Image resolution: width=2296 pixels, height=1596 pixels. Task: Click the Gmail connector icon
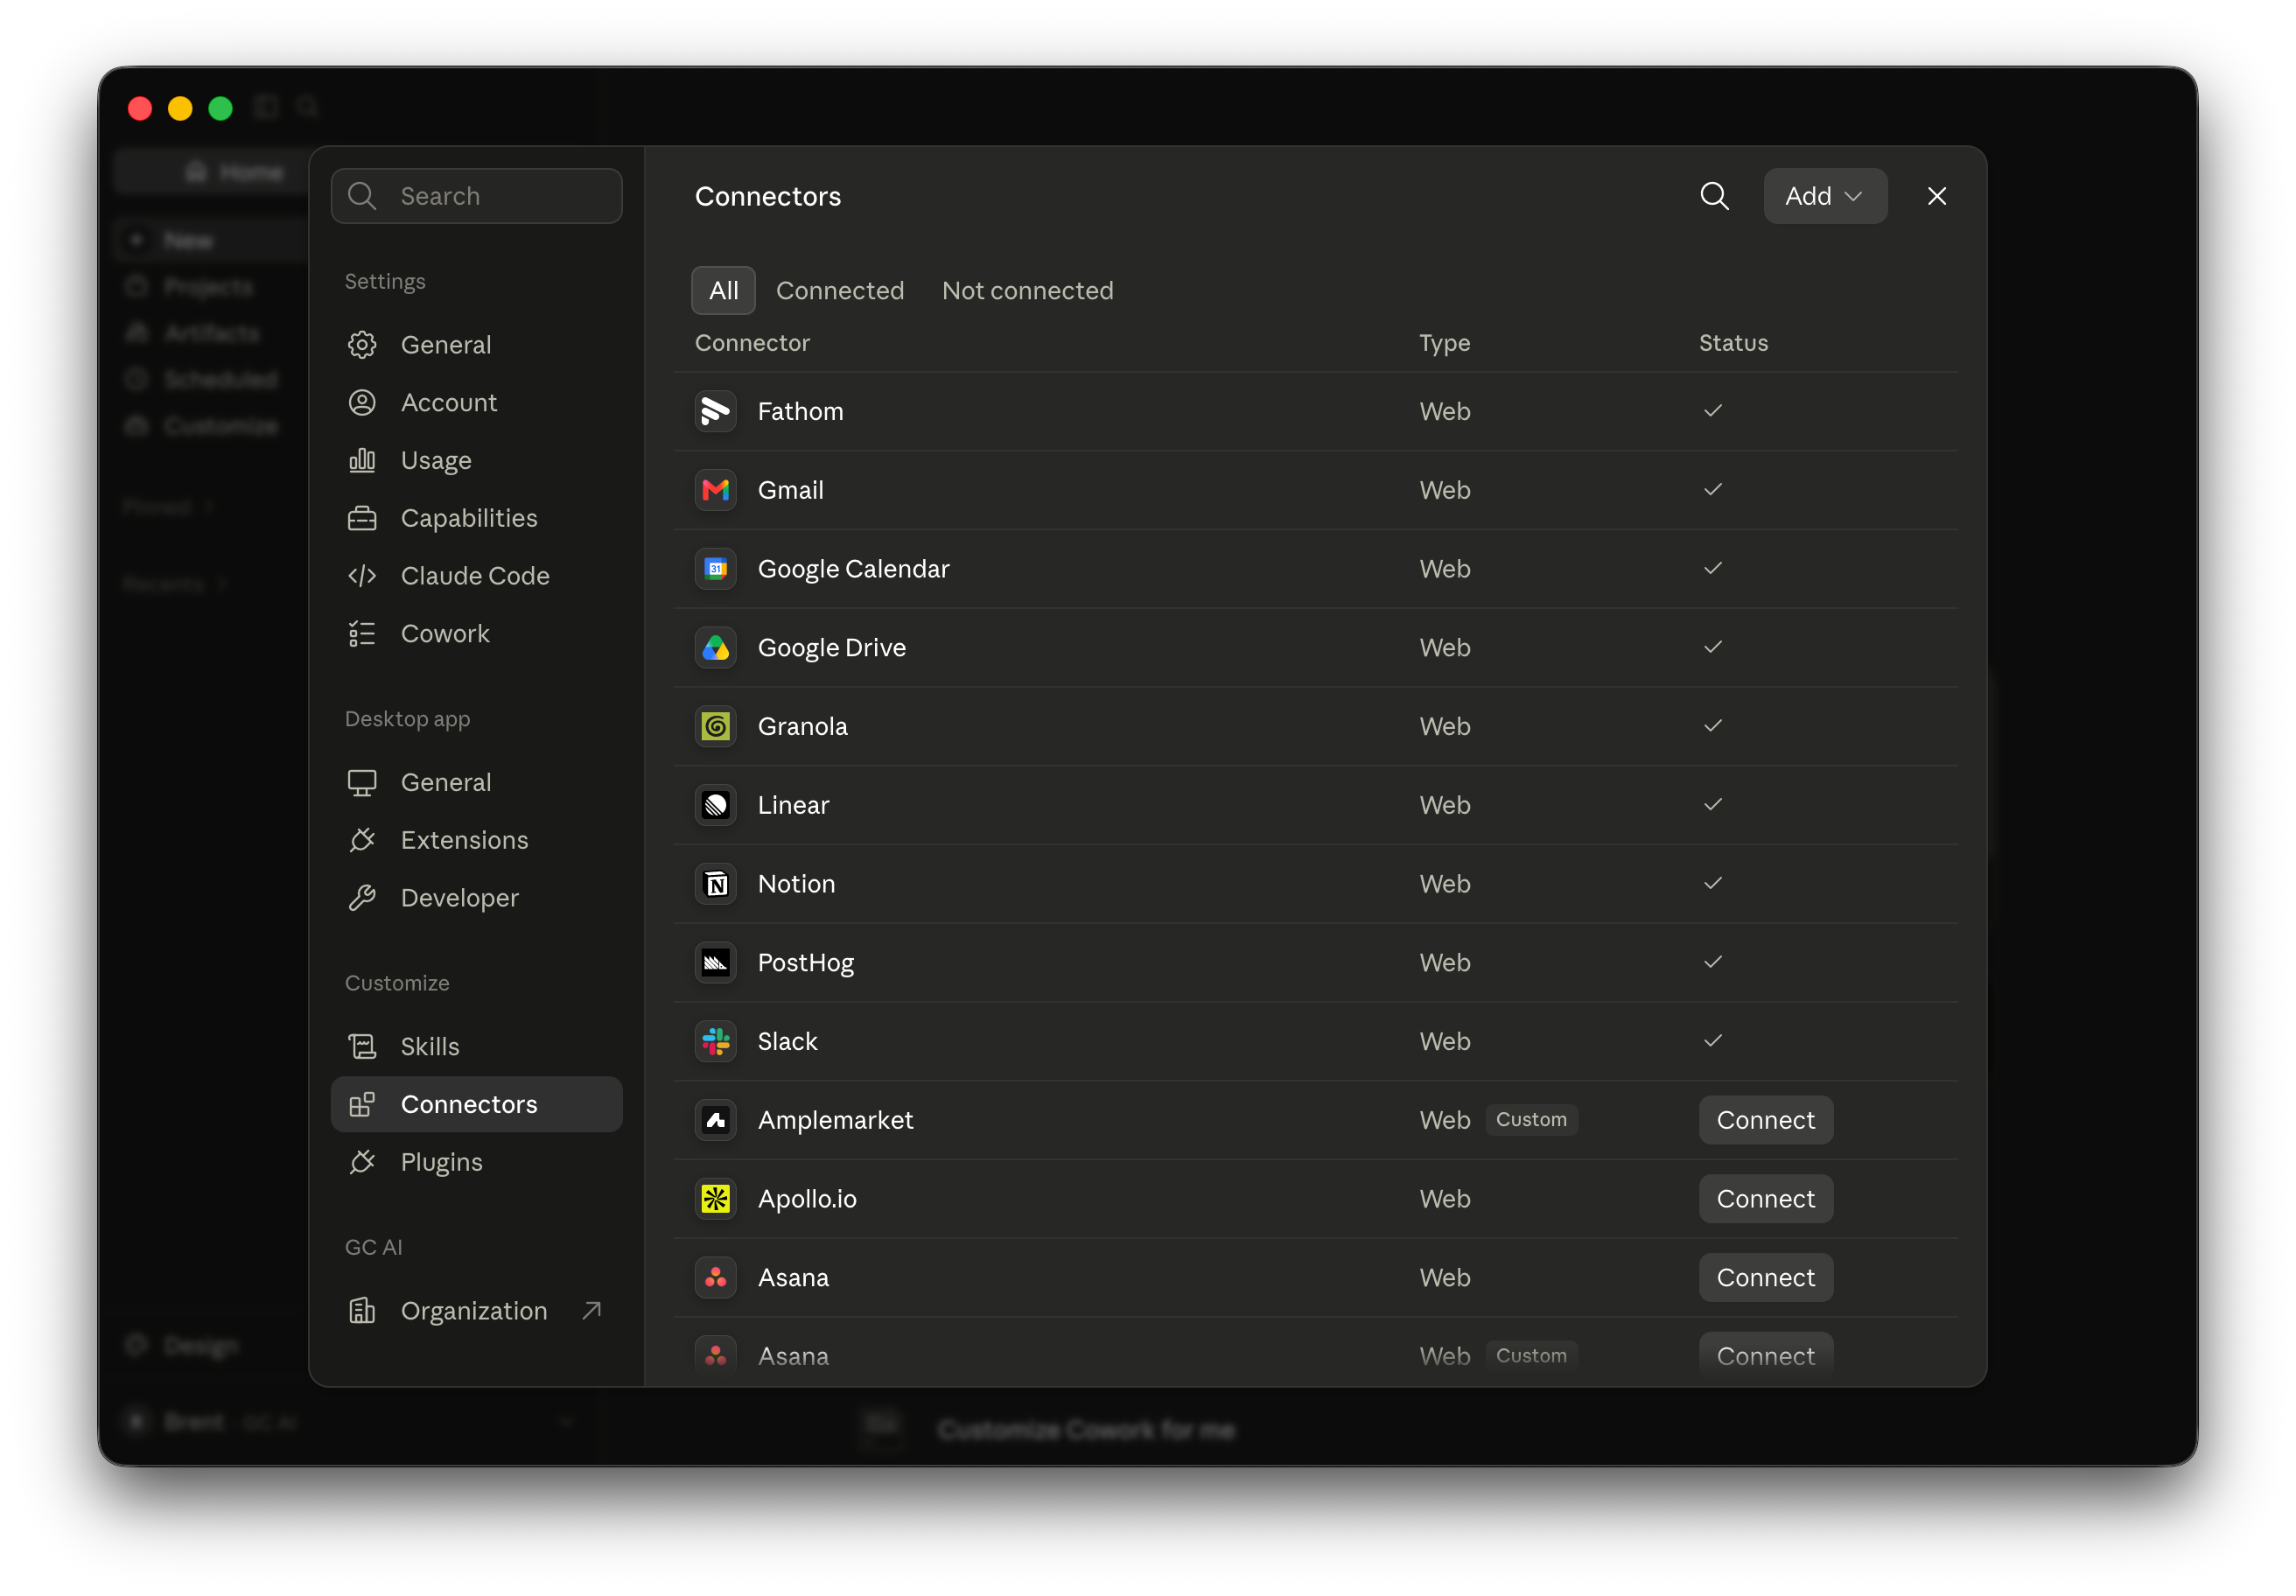point(715,490)
